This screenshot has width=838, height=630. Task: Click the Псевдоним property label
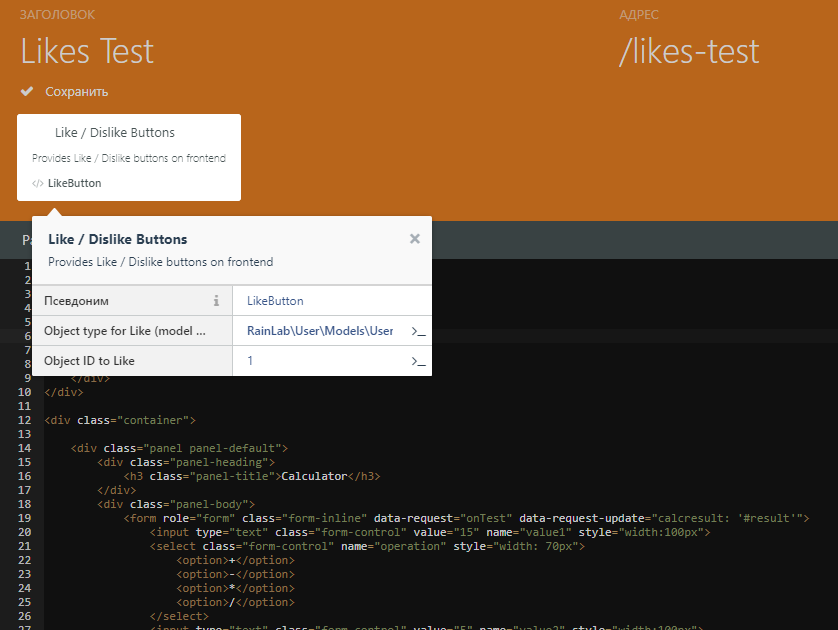(76, 301)
